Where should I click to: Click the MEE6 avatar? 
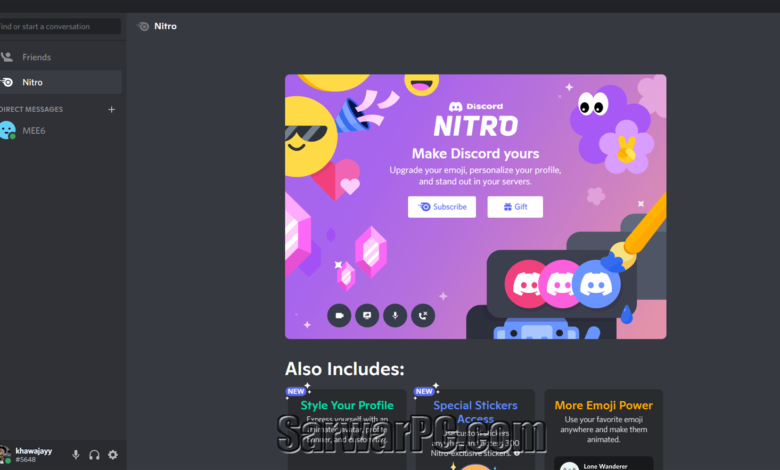7,130
